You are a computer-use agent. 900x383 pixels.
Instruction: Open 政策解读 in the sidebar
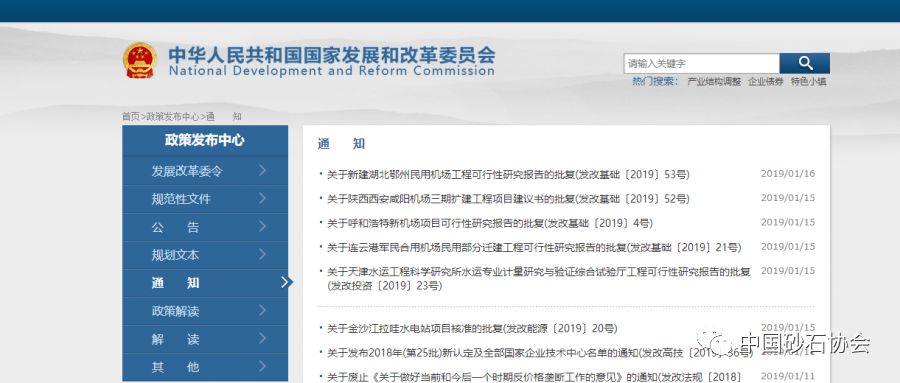pyautogui.click(x=205, y=311)
